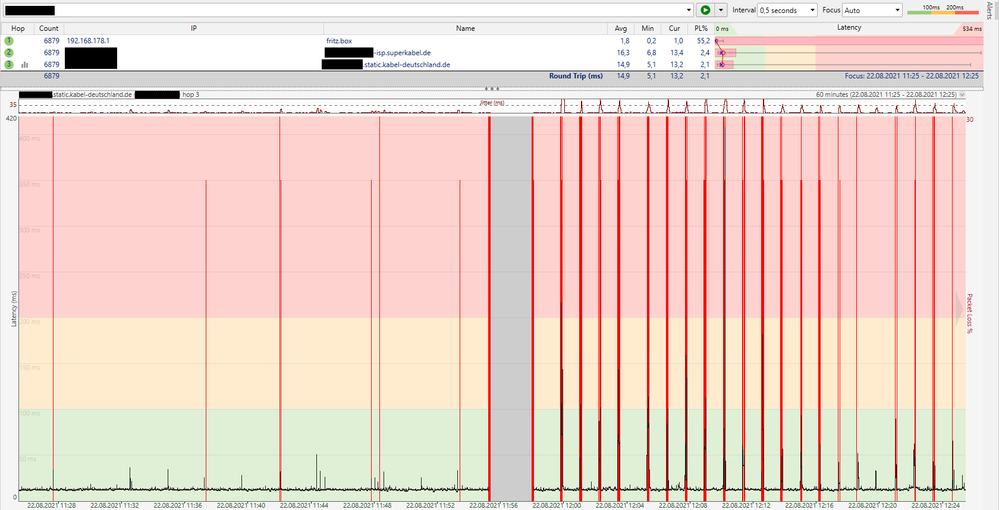Click the 55,2 packet loss value for hop 1
Viewport: 999px width, 510px height.
pyautogui.click(x=703, y=40)
